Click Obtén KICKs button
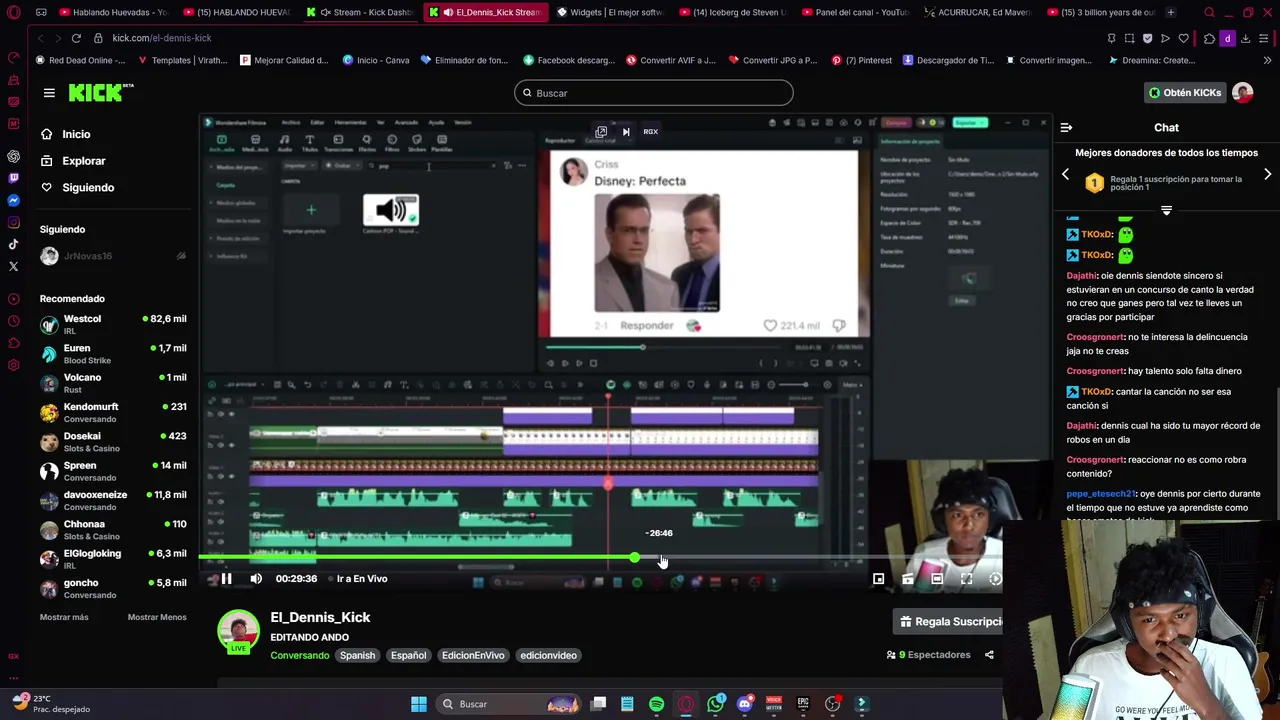 1185,93
